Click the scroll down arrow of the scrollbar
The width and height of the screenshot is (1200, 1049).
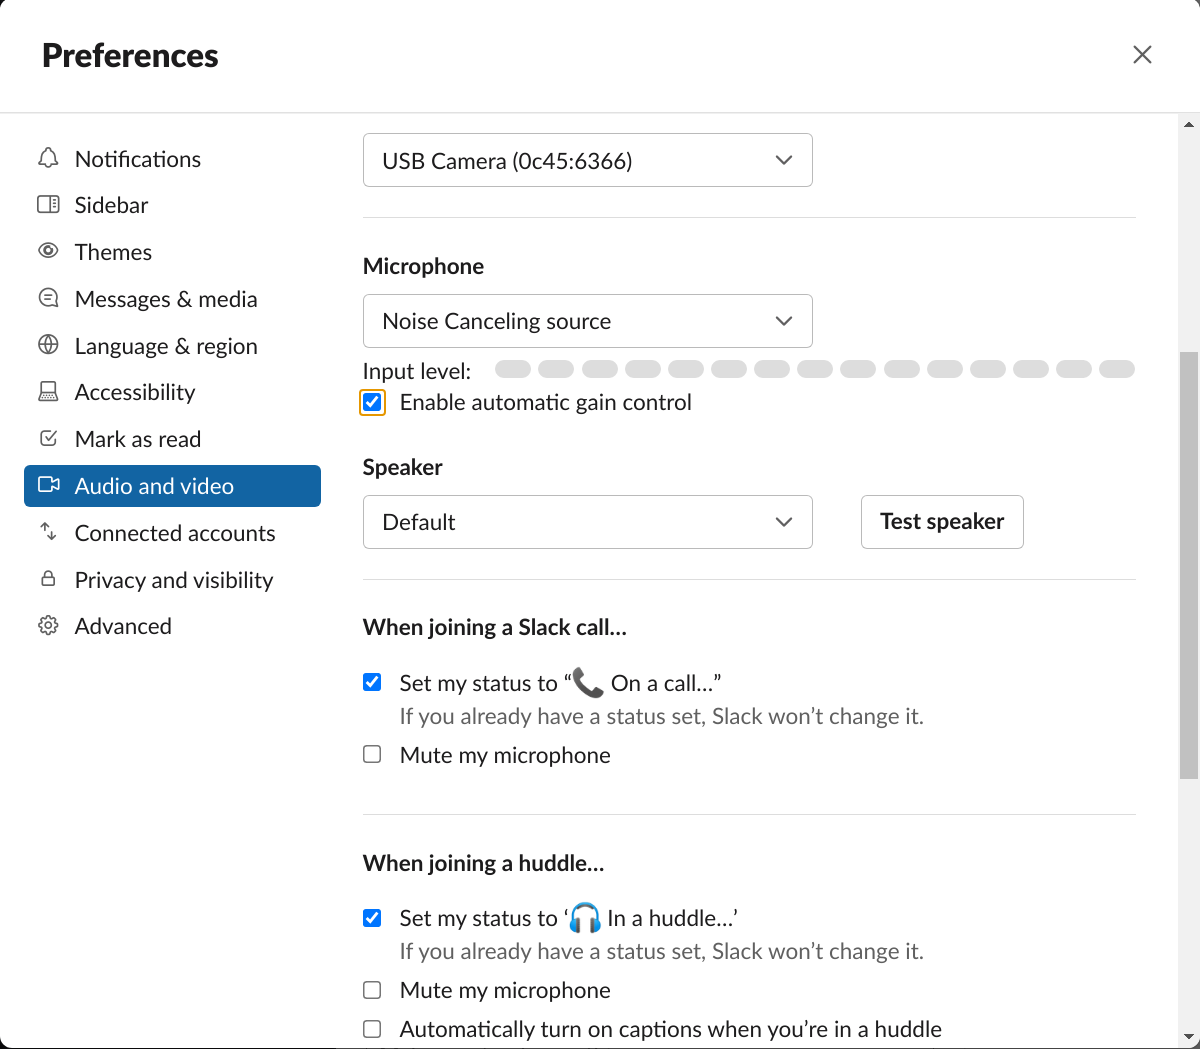click(x=1189, y=1037)
